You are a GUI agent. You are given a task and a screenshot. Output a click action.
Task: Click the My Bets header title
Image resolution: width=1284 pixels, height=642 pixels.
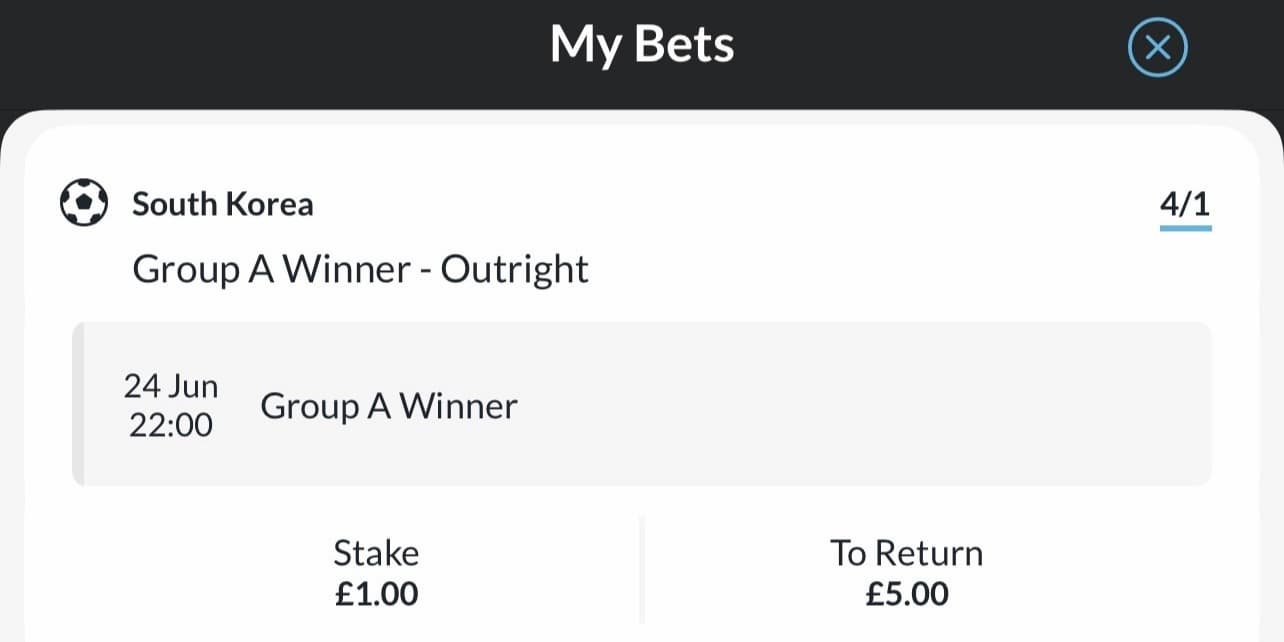point(642,45)
